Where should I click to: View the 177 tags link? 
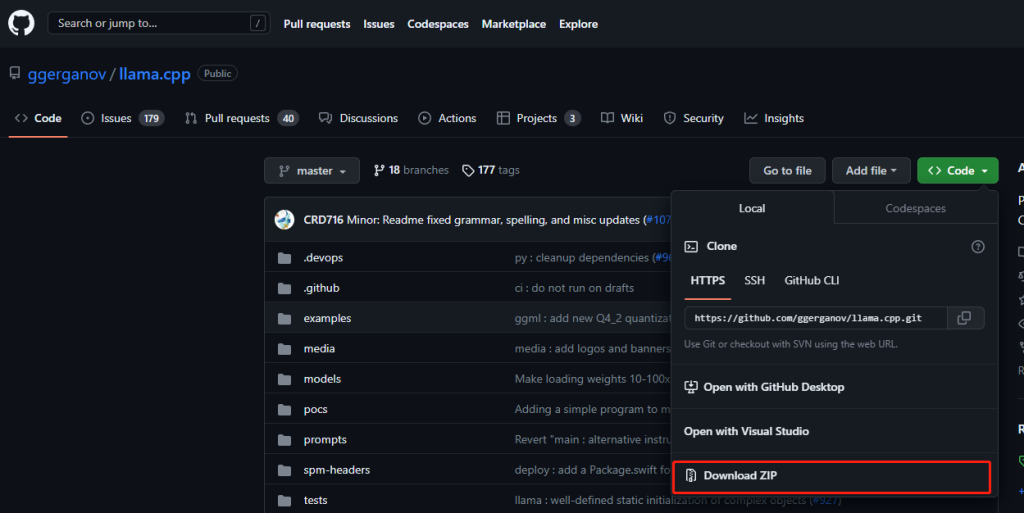491,170
